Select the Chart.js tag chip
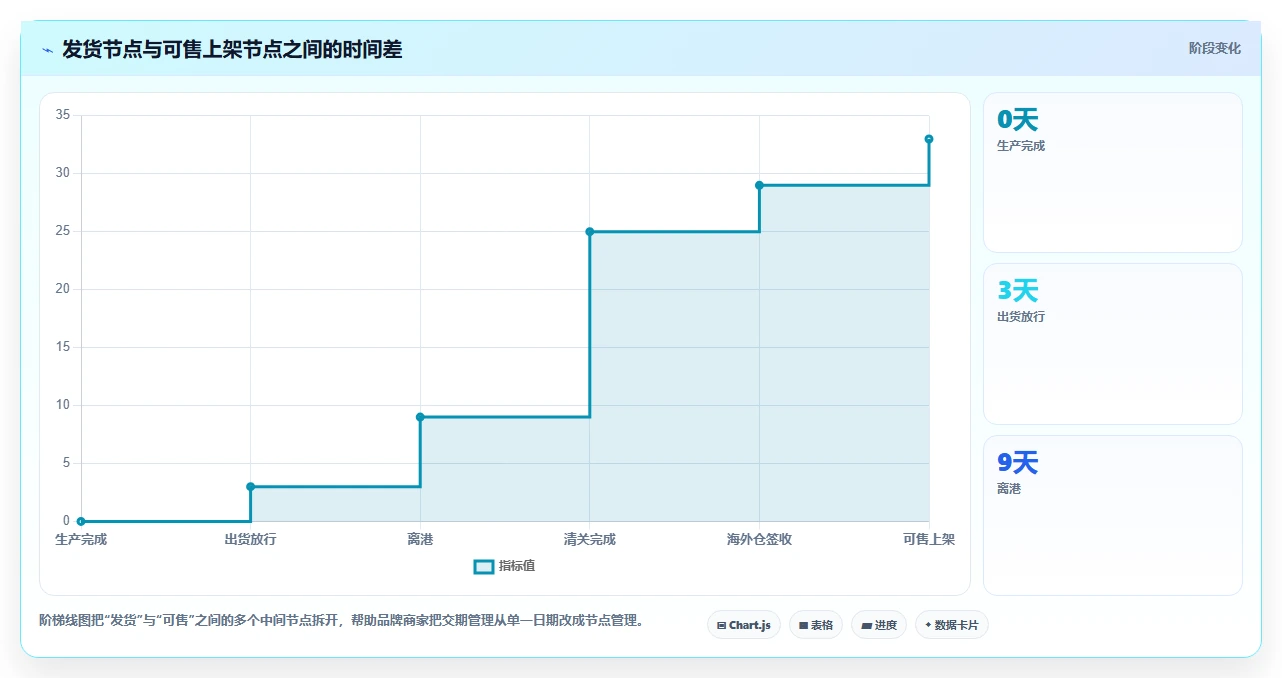 coord(744,625)
